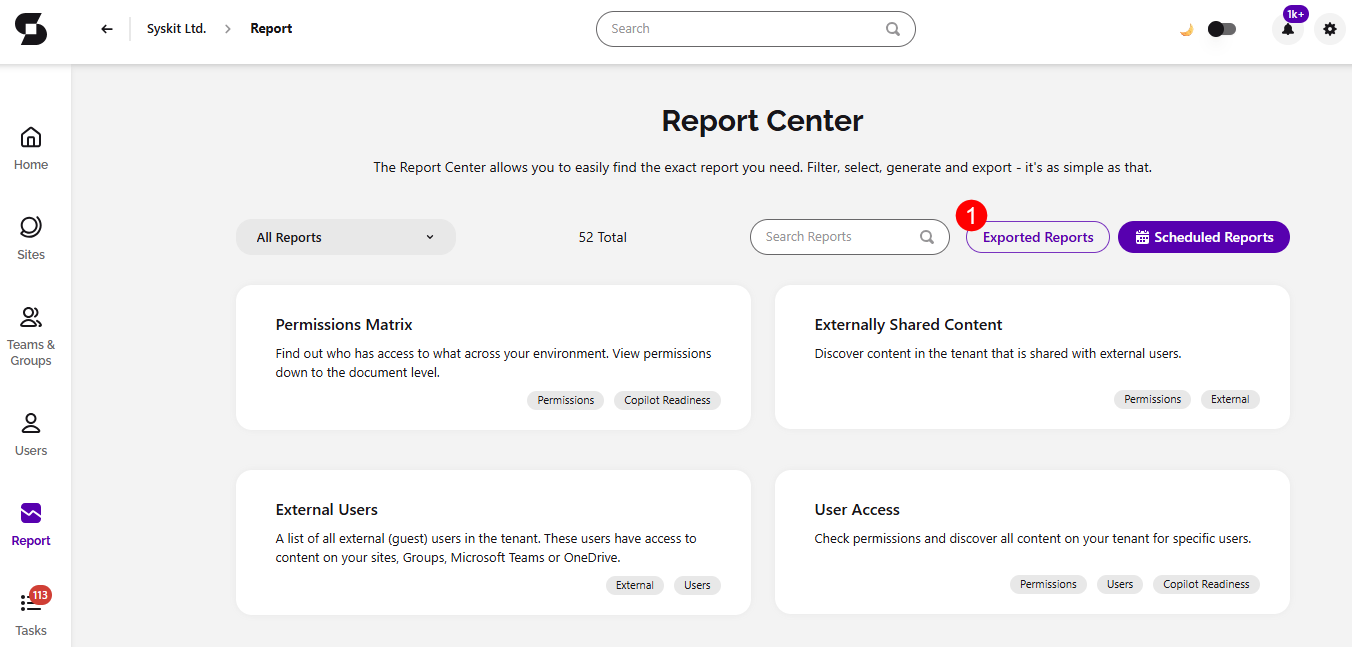Click the 52 Total count text

pyautogui.click(x=602, y=237)
